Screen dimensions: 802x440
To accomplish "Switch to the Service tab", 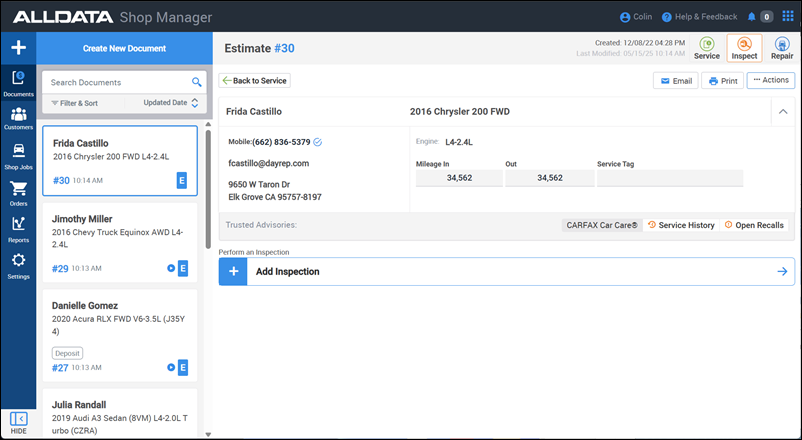I will (x=706, y=48).
